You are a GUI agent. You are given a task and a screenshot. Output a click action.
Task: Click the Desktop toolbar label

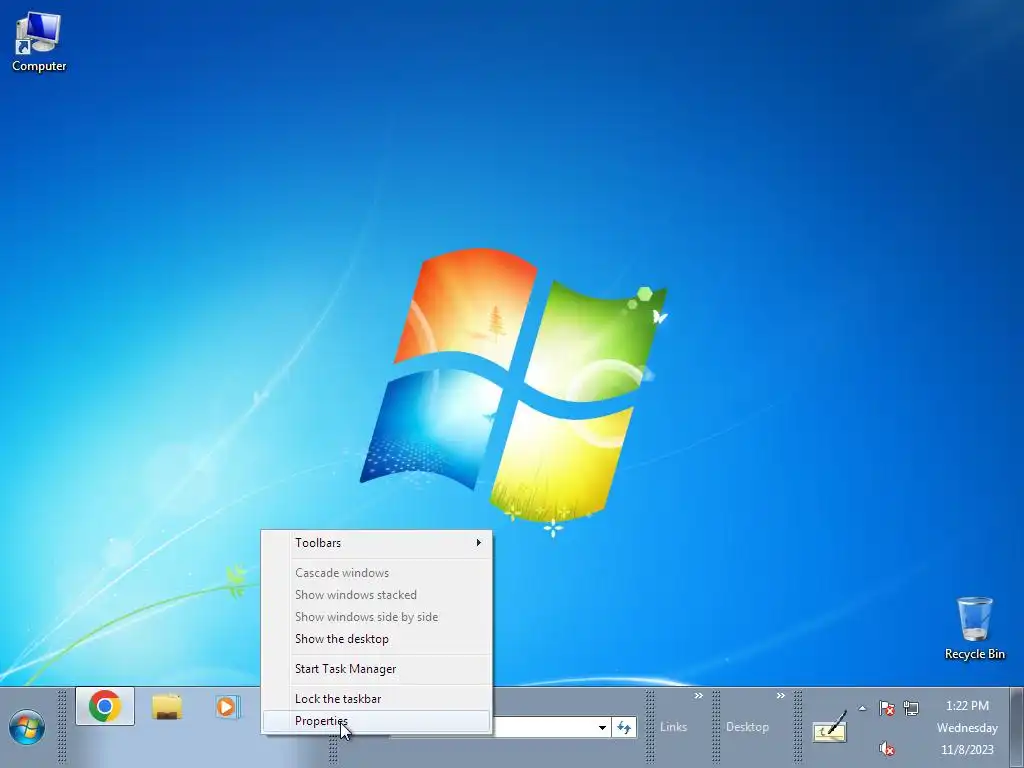(x=747, y=727)
